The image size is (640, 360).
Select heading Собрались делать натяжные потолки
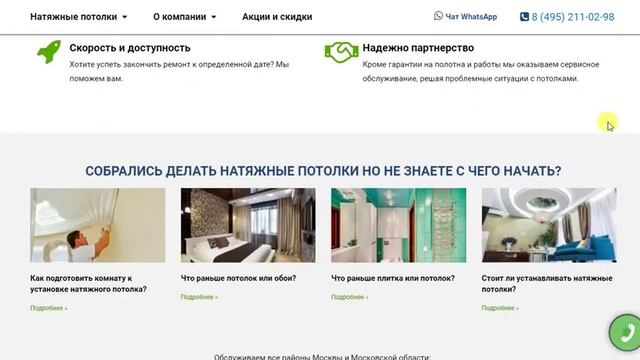coord(323,171)
